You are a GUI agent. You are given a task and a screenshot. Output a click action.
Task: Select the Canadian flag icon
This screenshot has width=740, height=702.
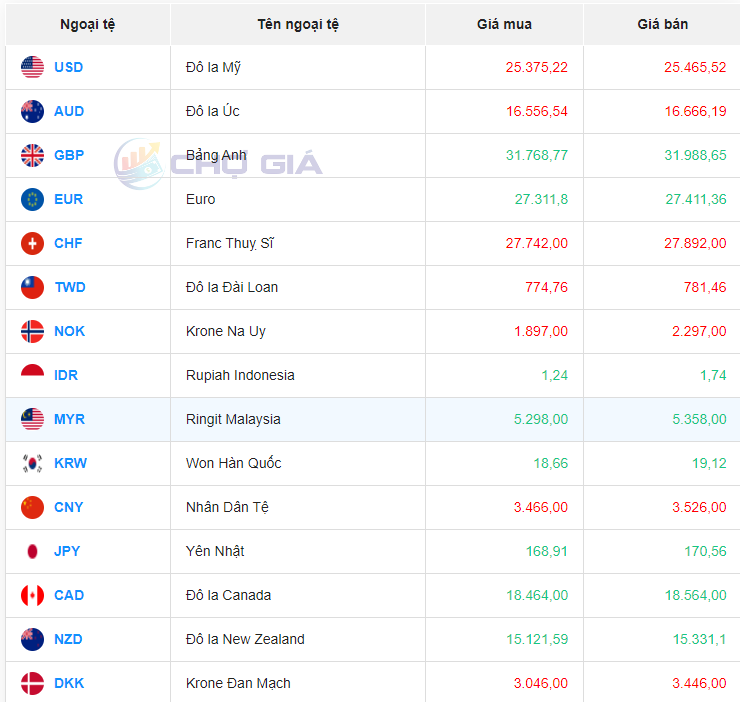coord(33,595)
